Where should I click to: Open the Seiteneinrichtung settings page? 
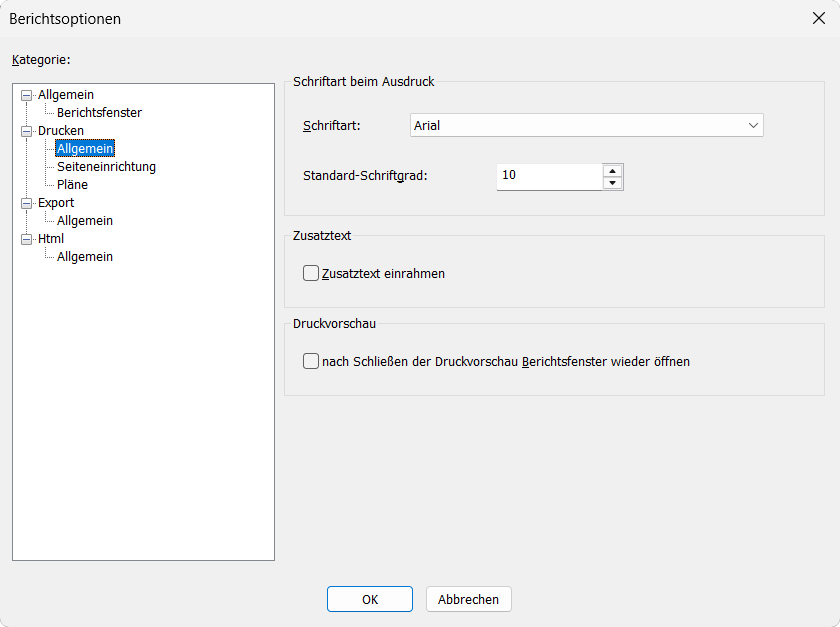(x=106, y=167)
